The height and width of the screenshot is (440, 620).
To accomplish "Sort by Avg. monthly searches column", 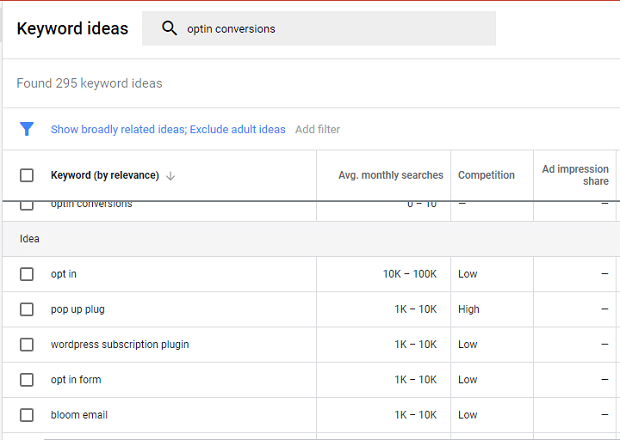I will point(390,175).
